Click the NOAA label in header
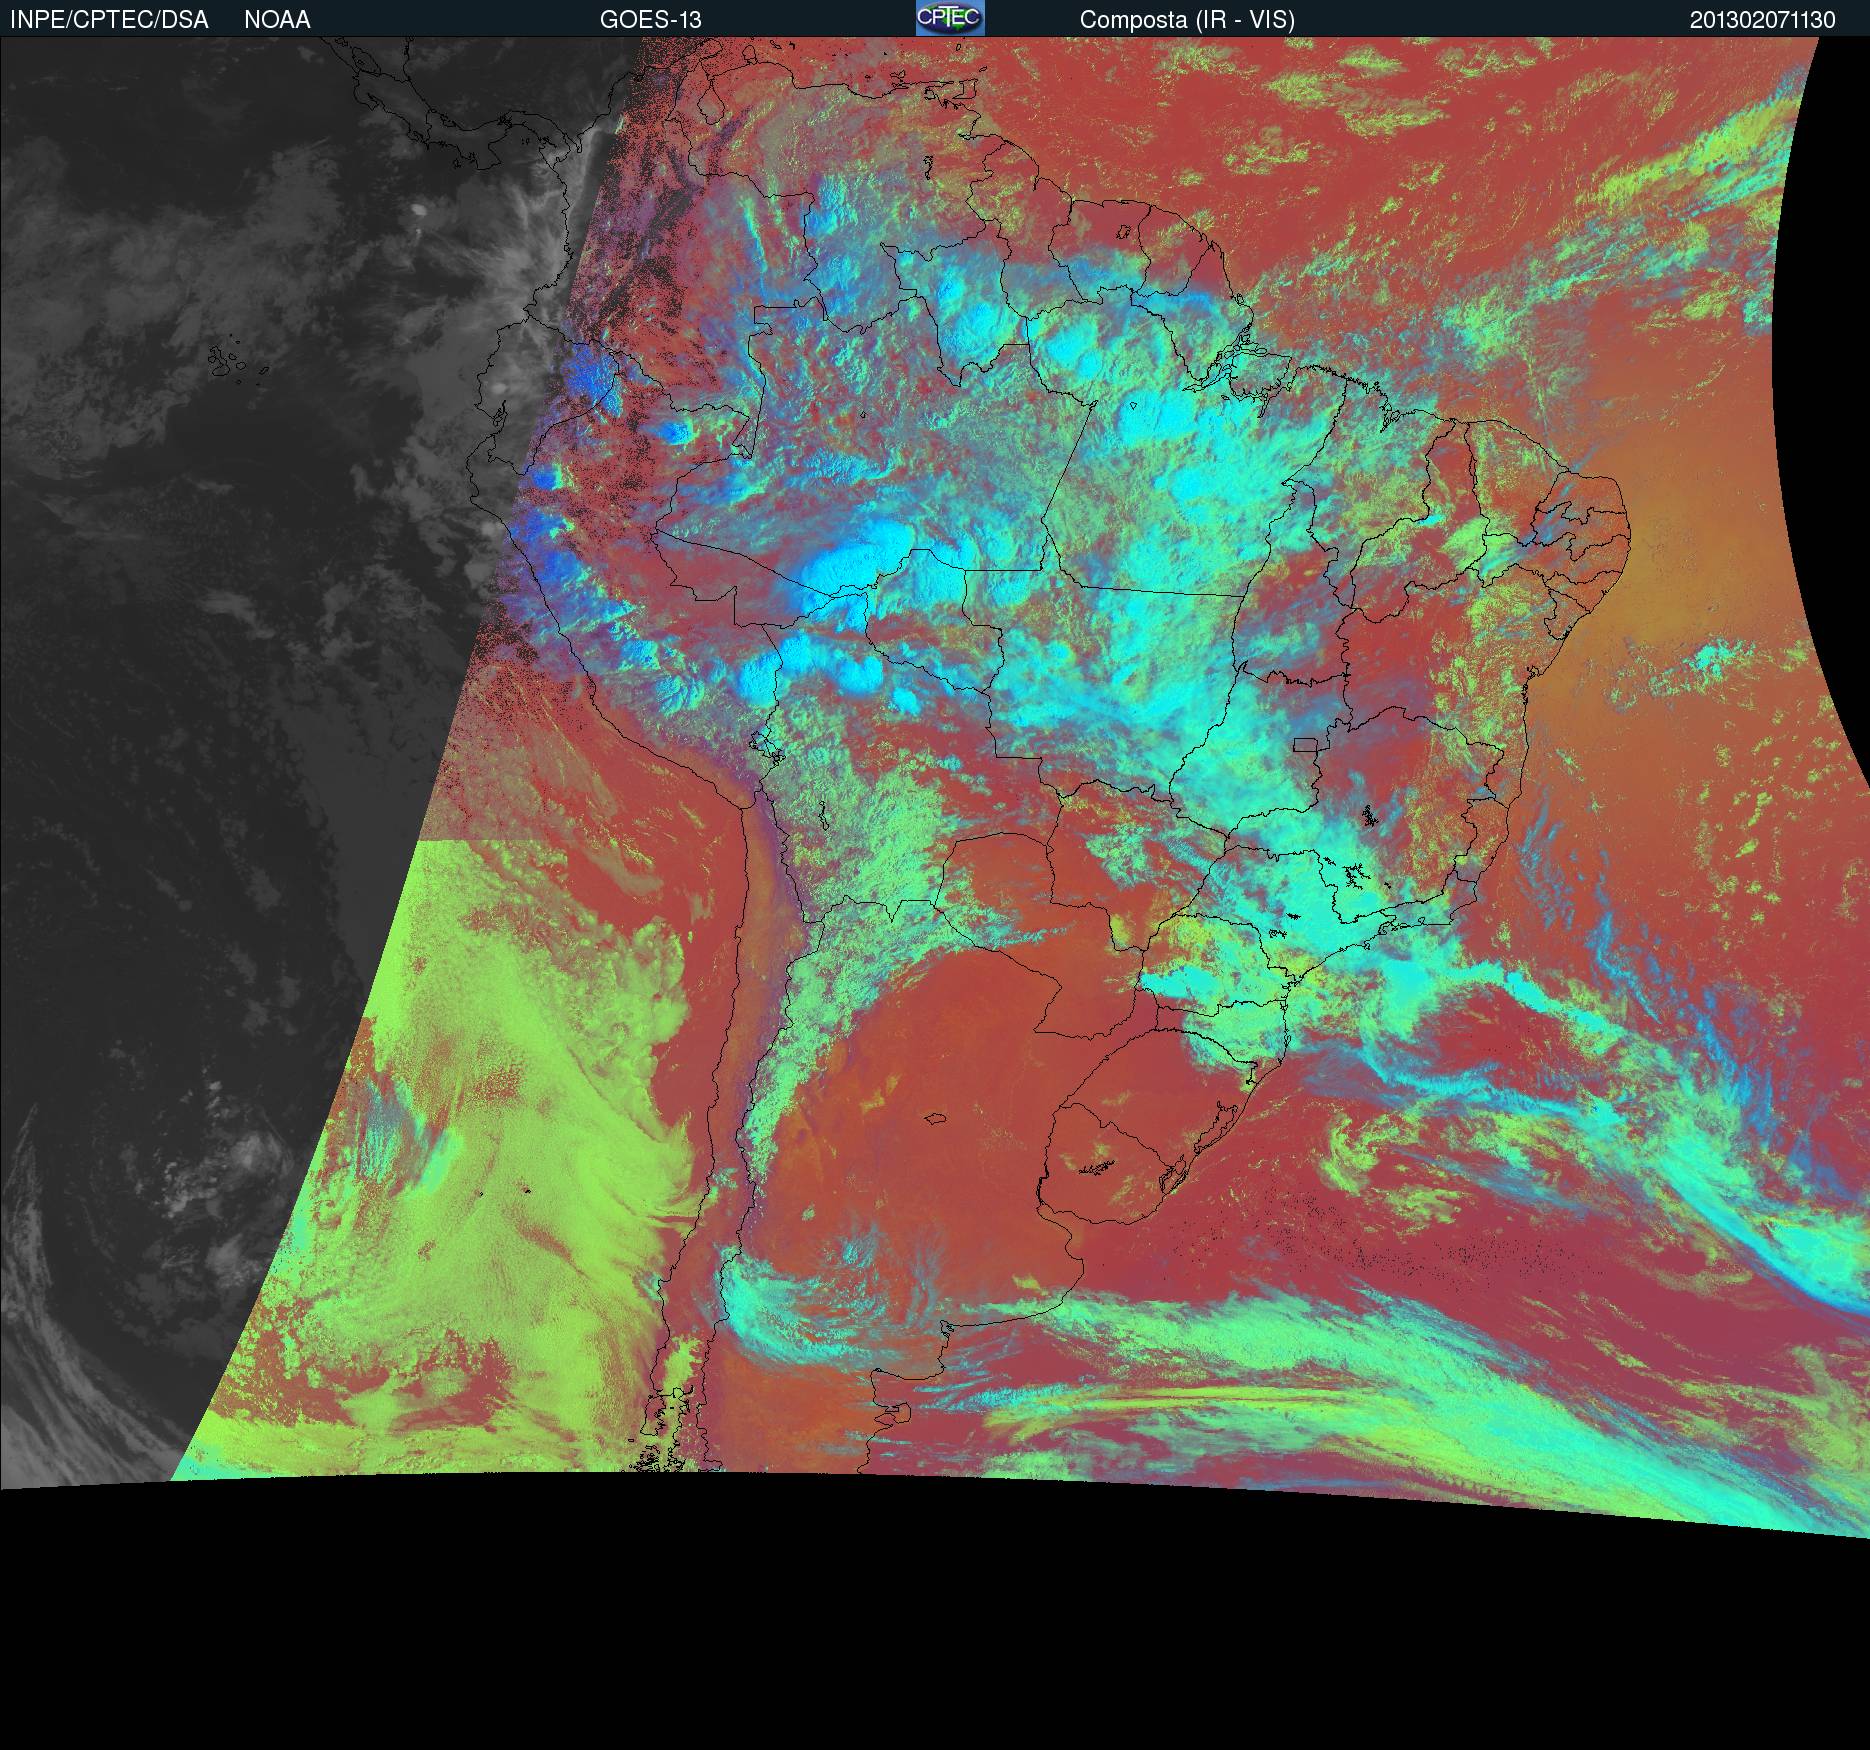Viewport: 1870px width, 1750px height. pyautogui.click(x=277, y=20)
